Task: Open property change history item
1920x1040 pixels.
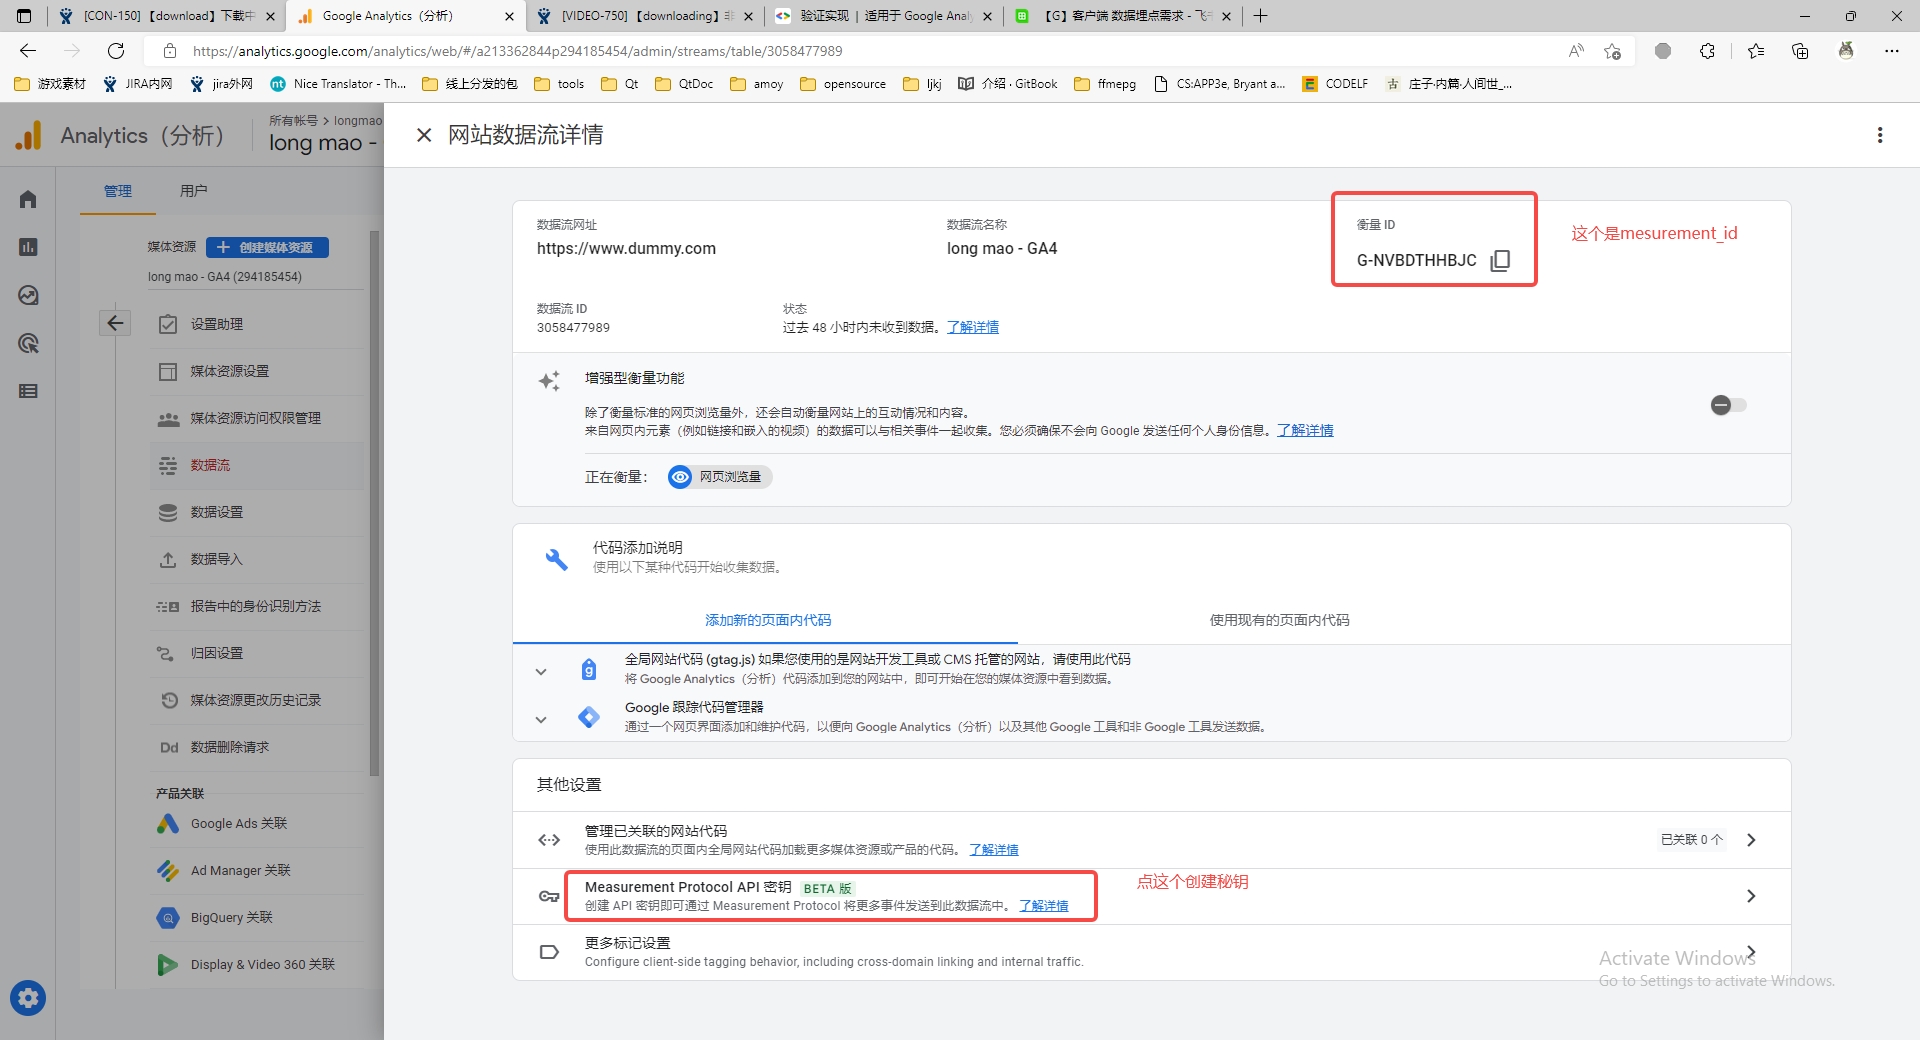Action: tap(257, 700)
